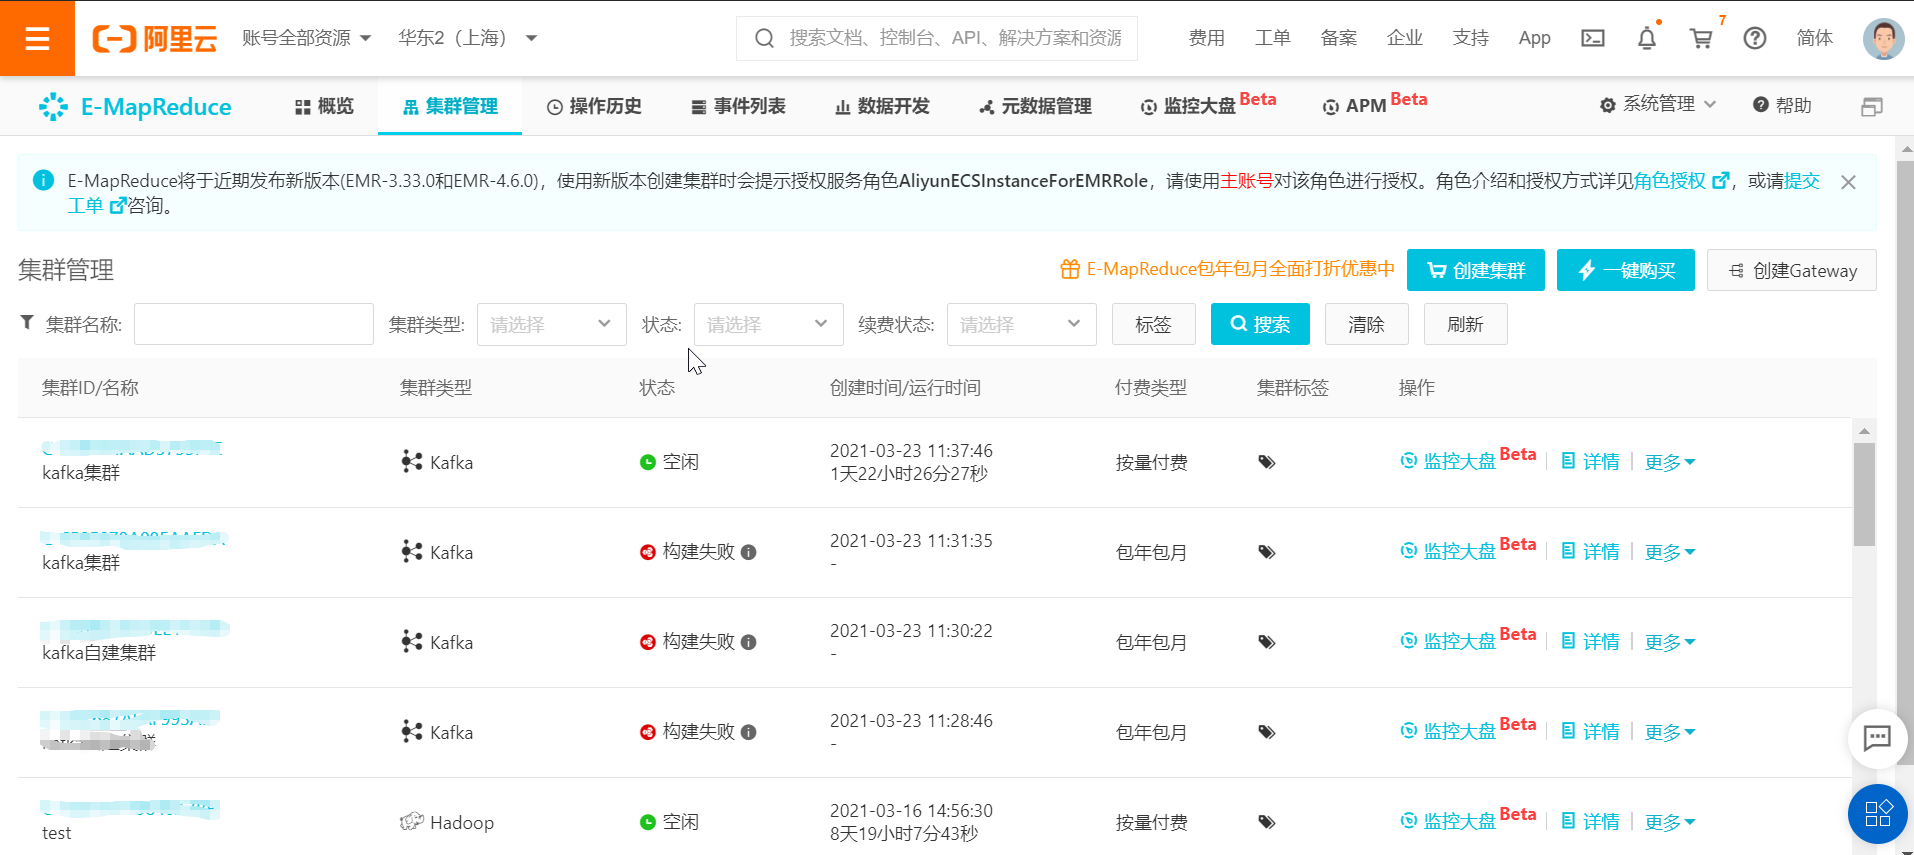
Task: Expand the 账号全部资源 resource dropdown
Action: pyautogui.click(x=307, y=38)
